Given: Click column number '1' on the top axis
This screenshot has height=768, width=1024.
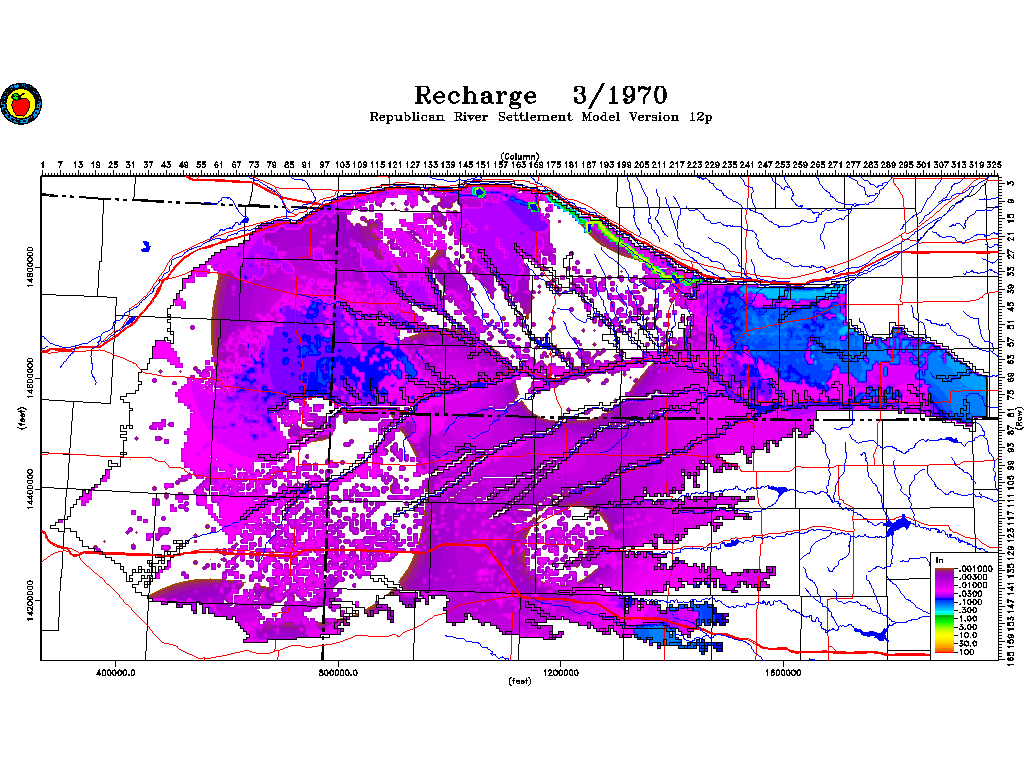Looking at the screenshot, I should 42,165.
